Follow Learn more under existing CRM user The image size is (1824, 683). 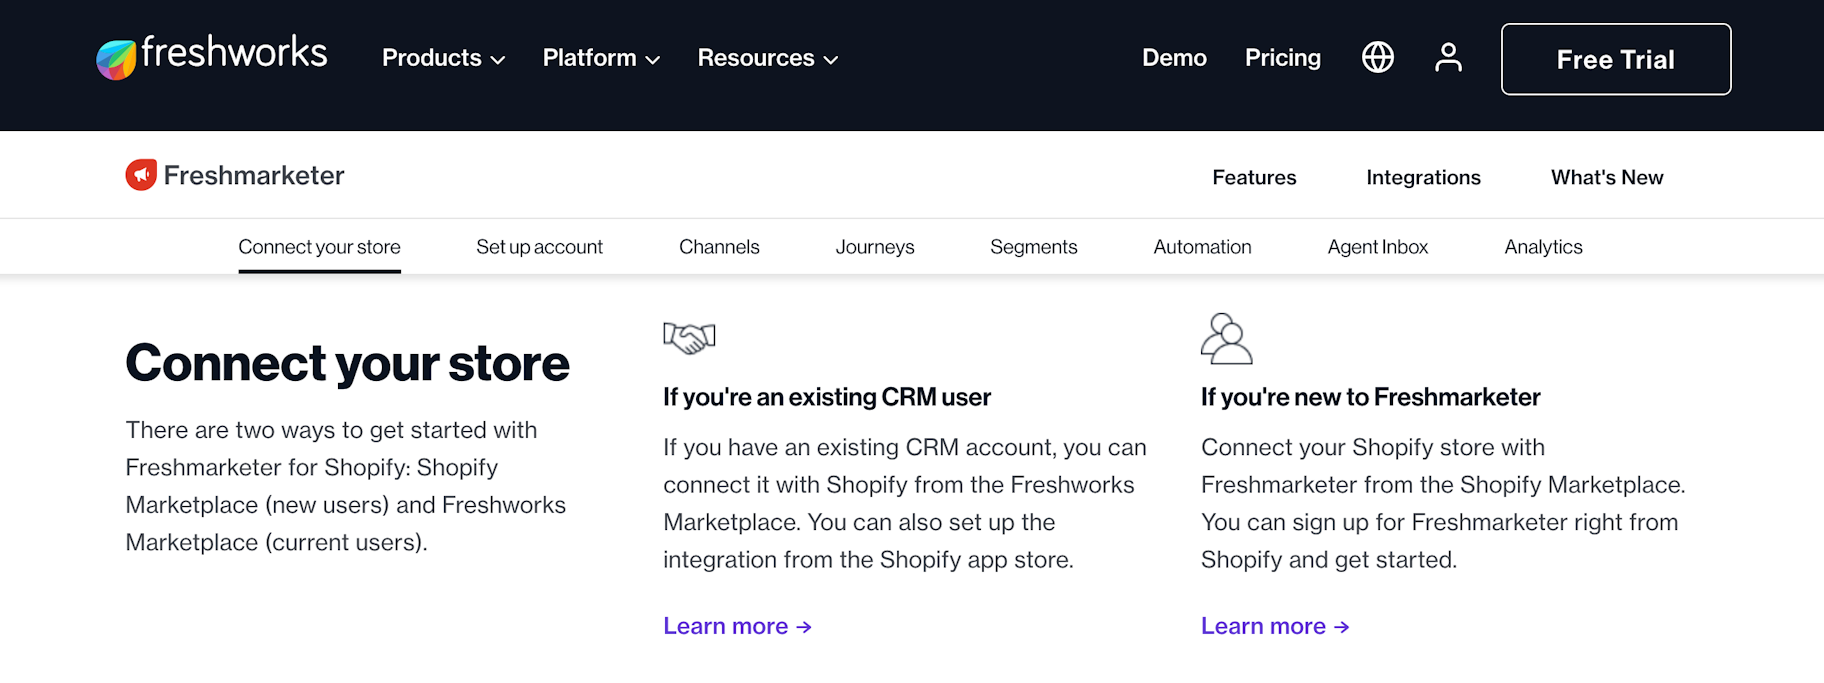(x=737, y=626)
